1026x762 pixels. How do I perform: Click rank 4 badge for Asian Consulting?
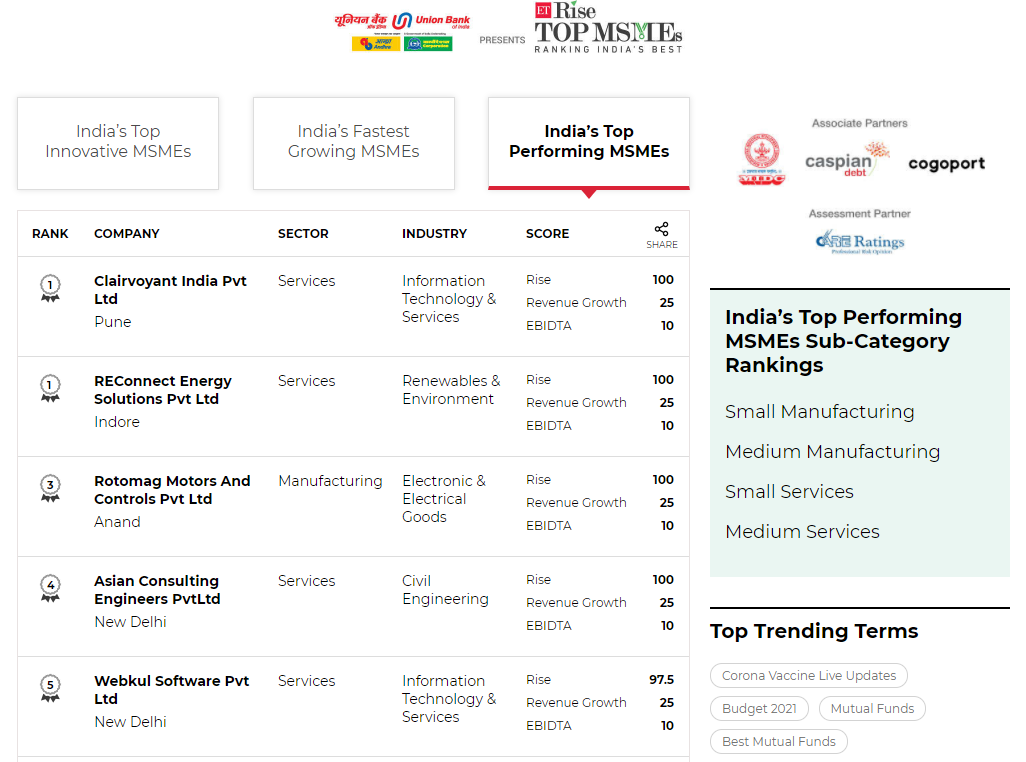tap(50, 588)
